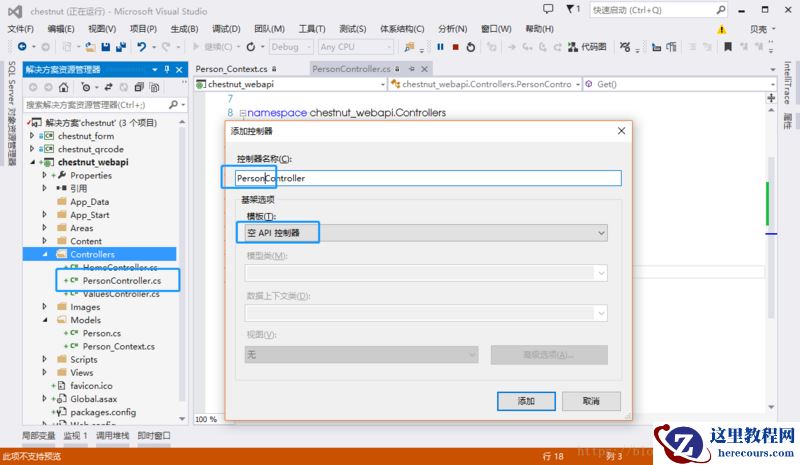Open the Get() member dropdown
800x465 pixels.
point(680,84)
